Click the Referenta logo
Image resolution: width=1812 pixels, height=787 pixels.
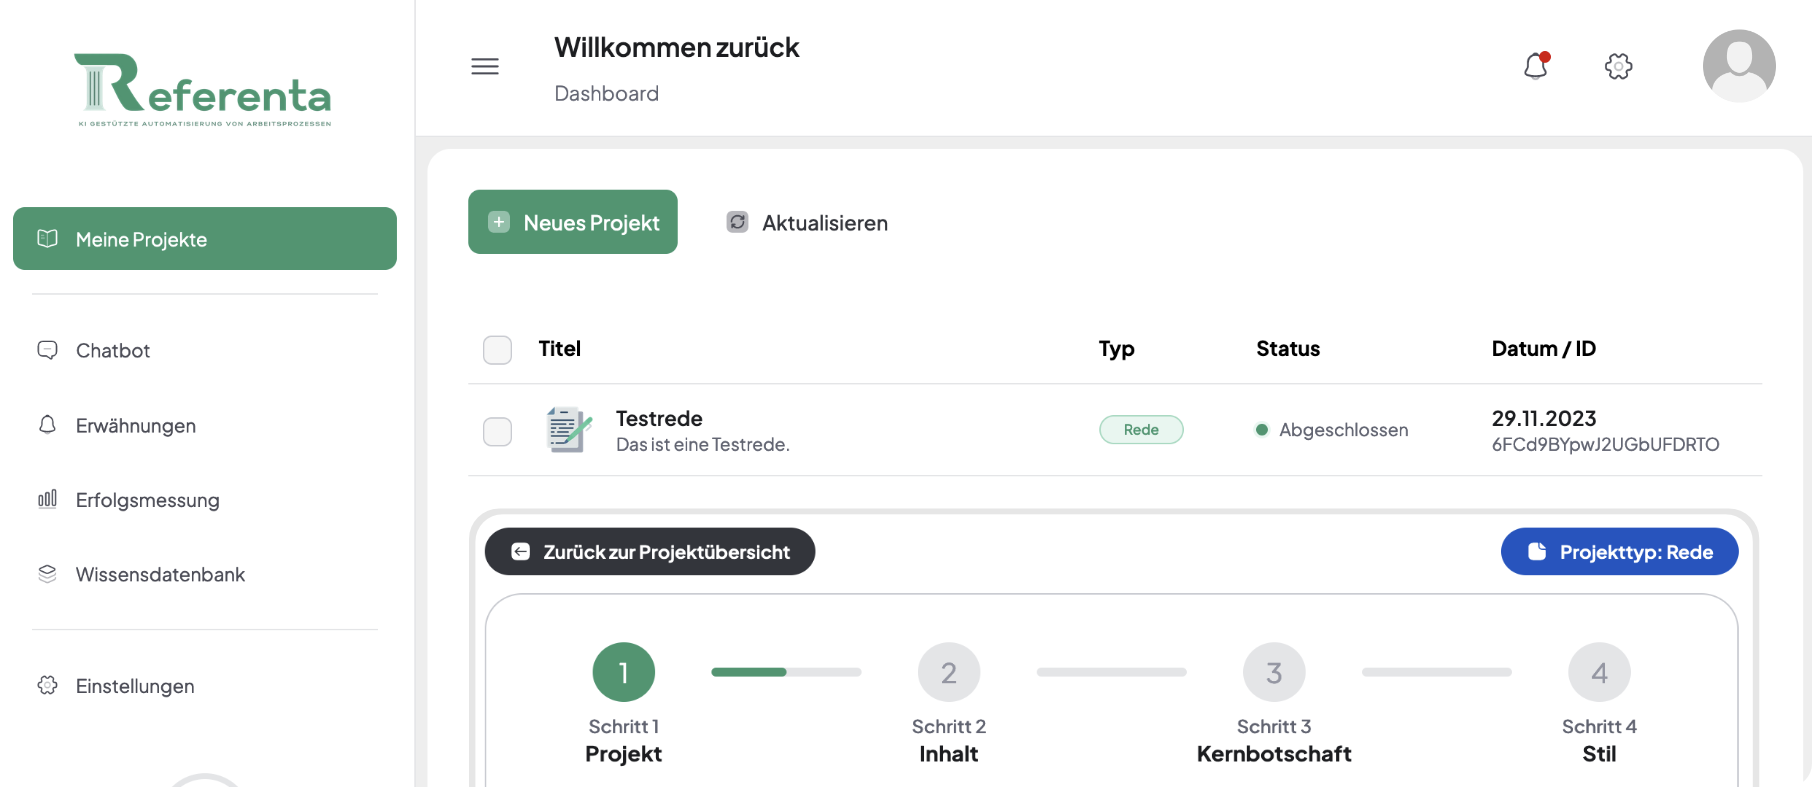pyautogui.click(x=203, y=90)
